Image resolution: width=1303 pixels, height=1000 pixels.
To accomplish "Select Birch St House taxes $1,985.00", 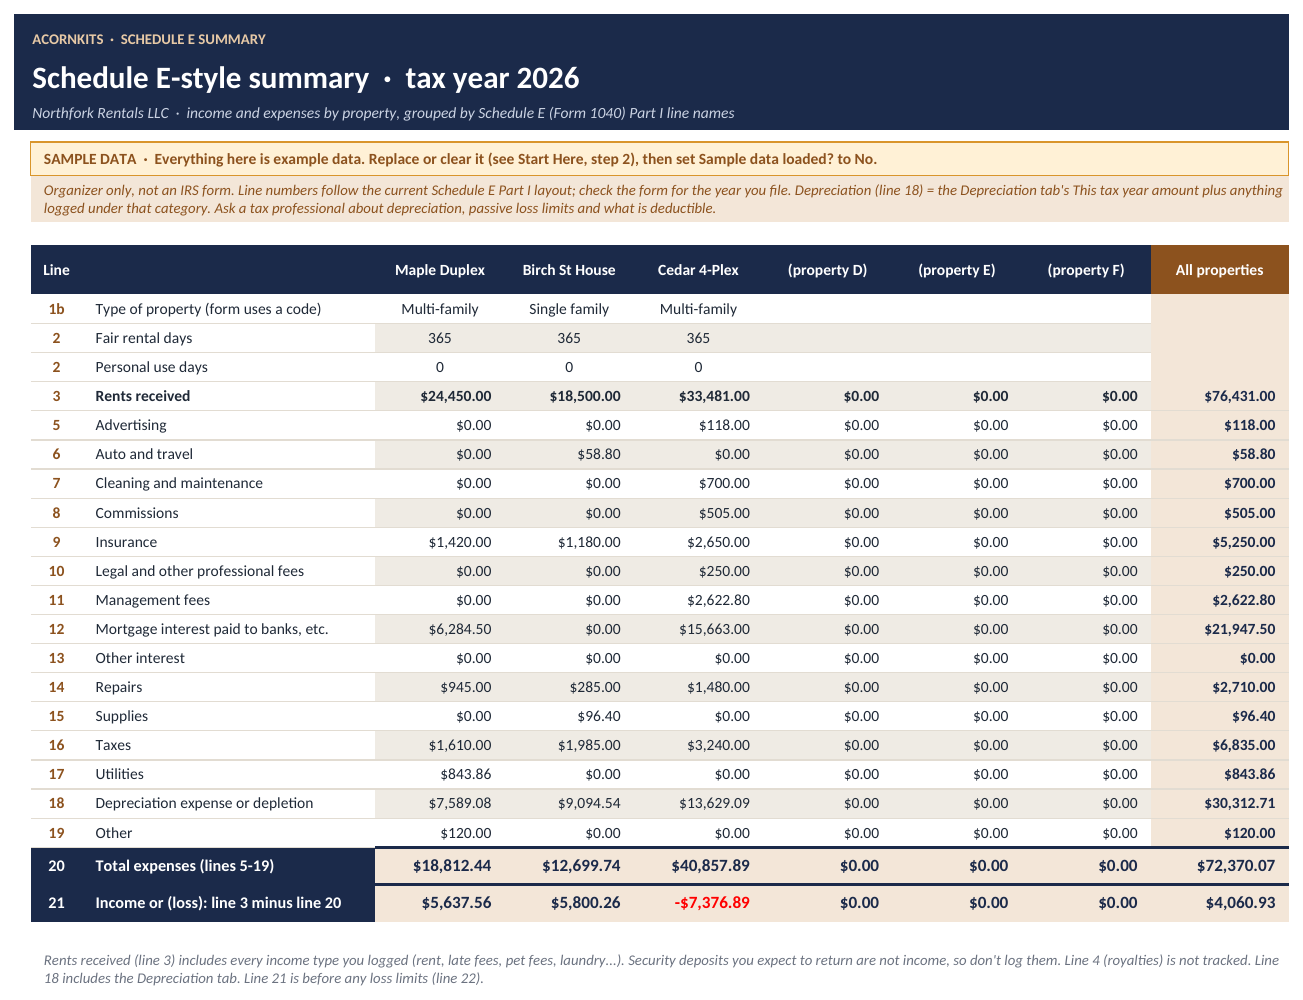I will click(x=569, y=745).
